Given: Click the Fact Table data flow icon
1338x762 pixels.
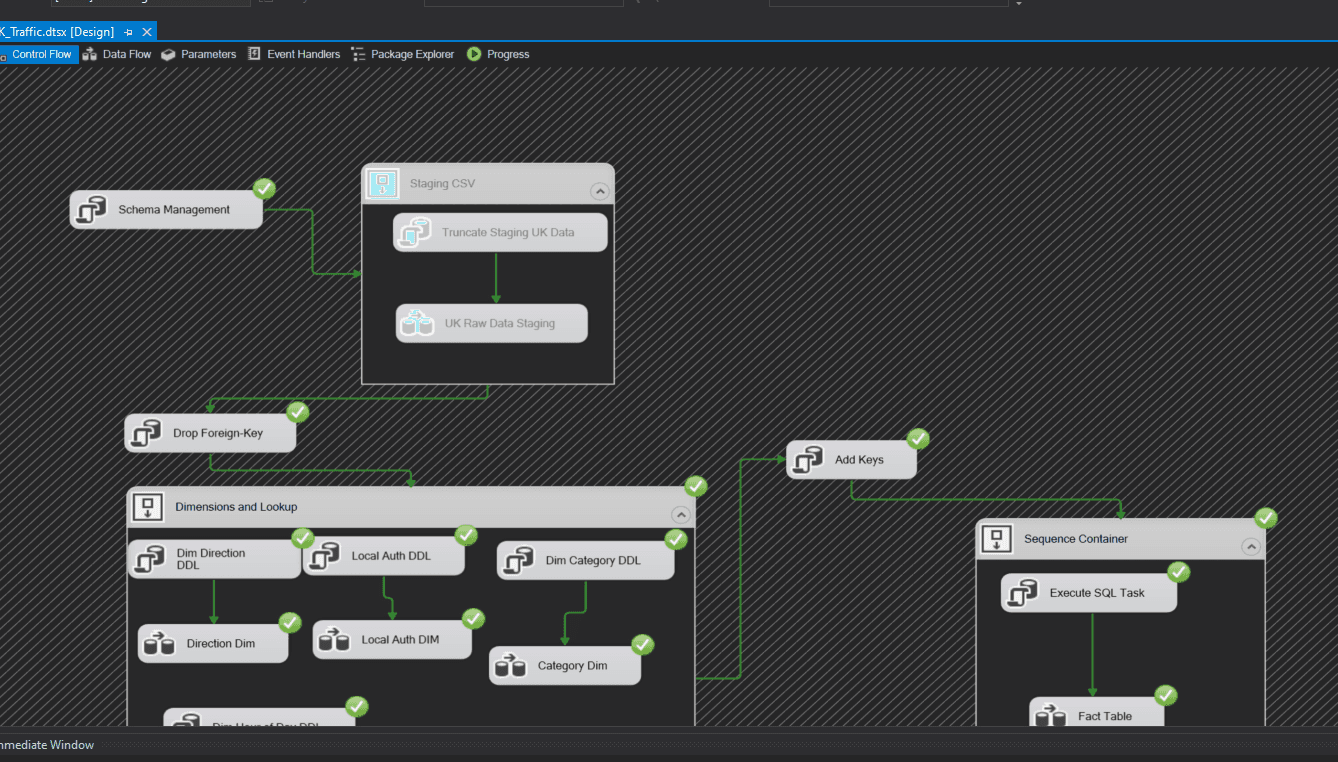Looking at the screenshot, I should [1051, 716].
